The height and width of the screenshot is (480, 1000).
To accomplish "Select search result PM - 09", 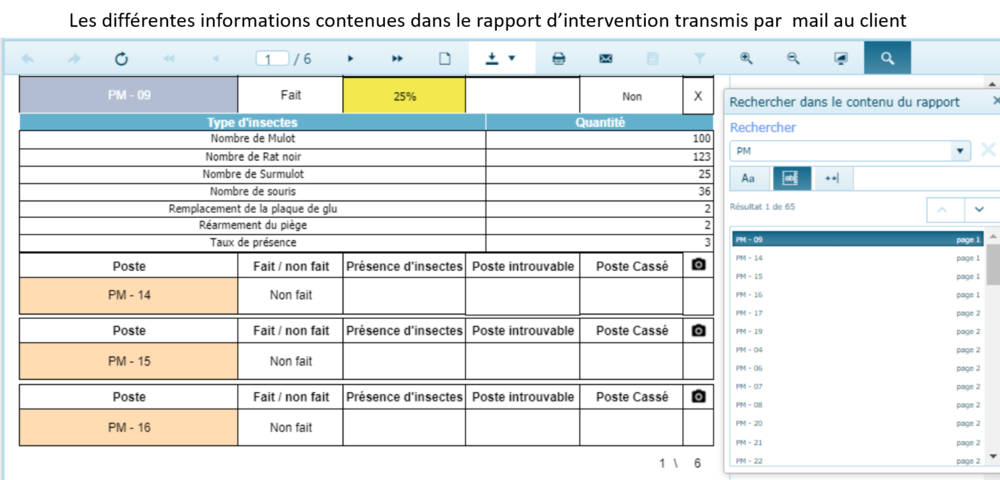I will 858,240.
